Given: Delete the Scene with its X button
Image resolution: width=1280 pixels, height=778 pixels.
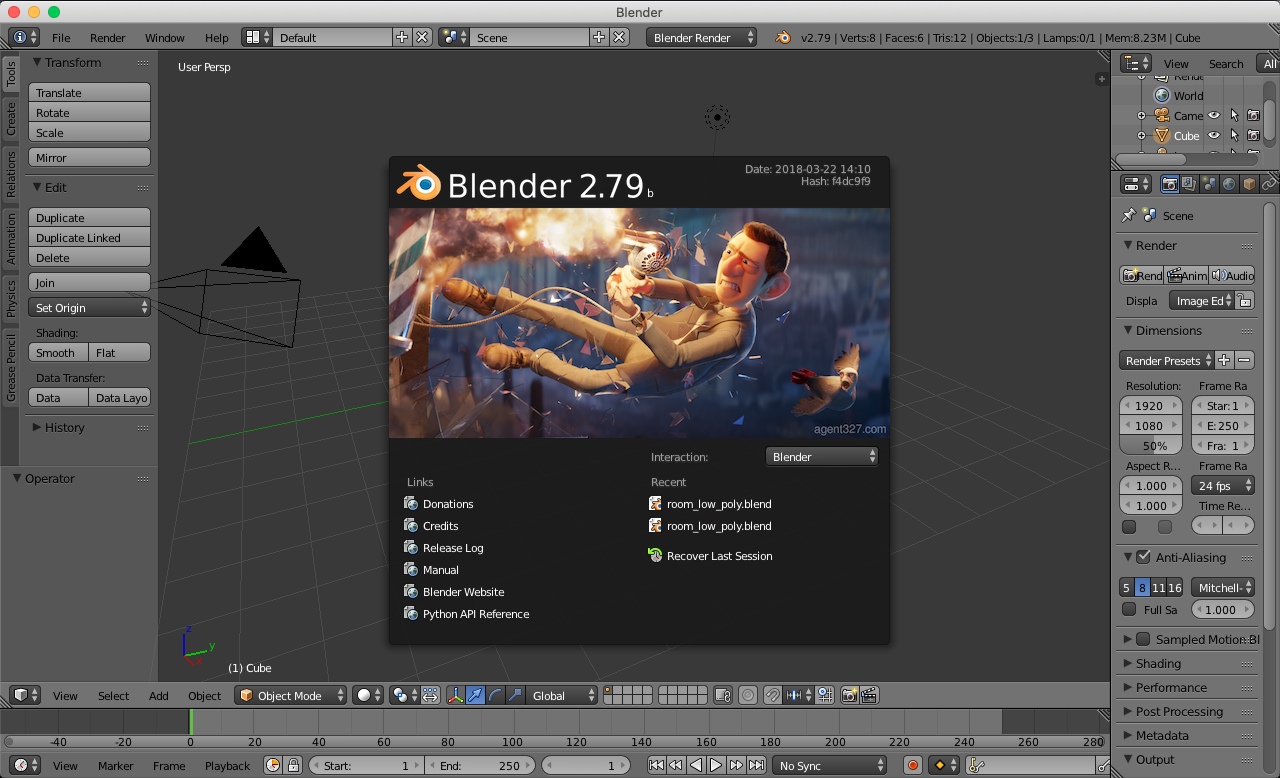Looking at the screenshot, I should point(620,37).
